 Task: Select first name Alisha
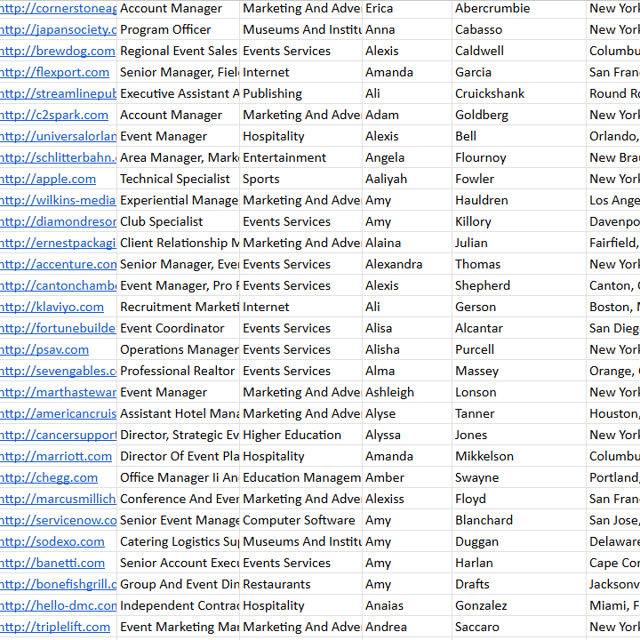[407, 350]
